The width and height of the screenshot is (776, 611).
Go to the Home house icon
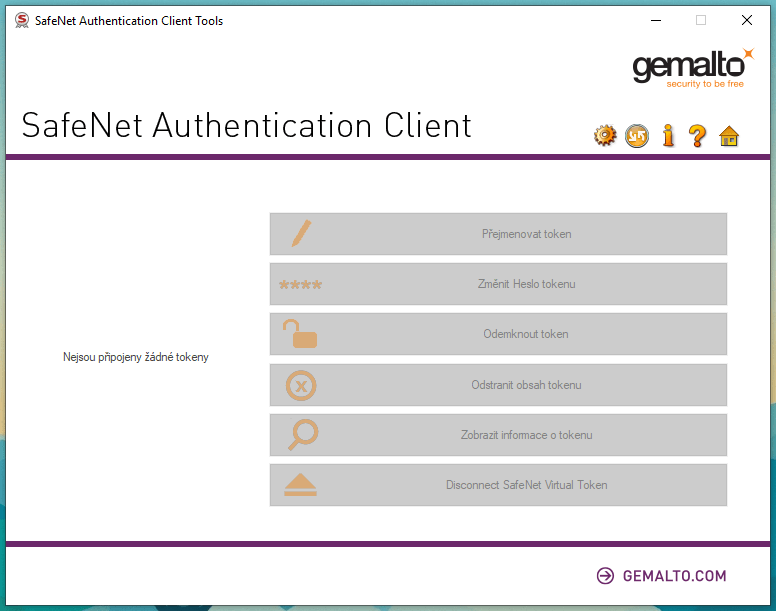point(729,136)
